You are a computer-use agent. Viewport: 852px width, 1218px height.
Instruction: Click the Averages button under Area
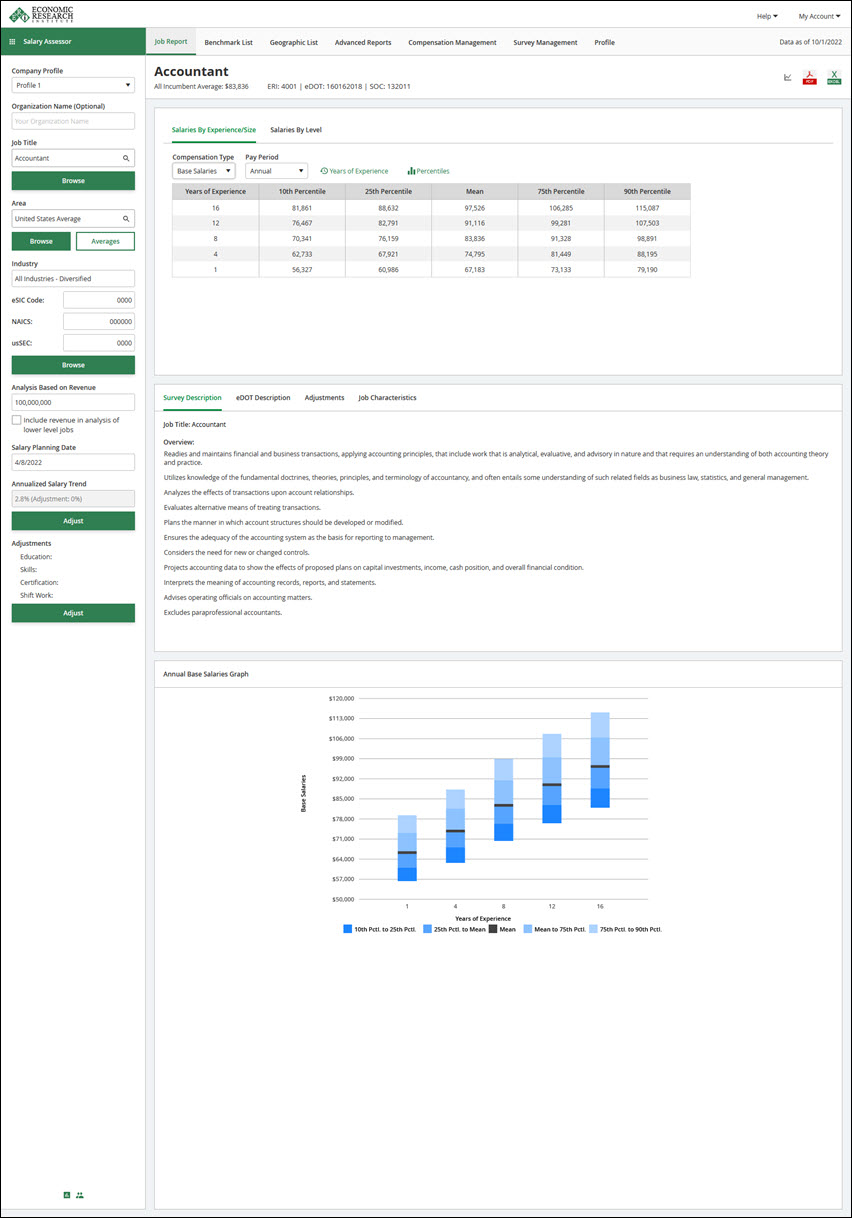pos(105,241)
